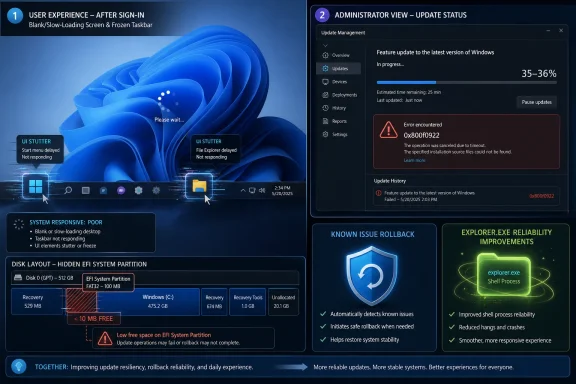The width and height of the screenshot is (576, 384).
Task: Select the Unallocated 20.1 GB block
Action: tap(283, 302)
